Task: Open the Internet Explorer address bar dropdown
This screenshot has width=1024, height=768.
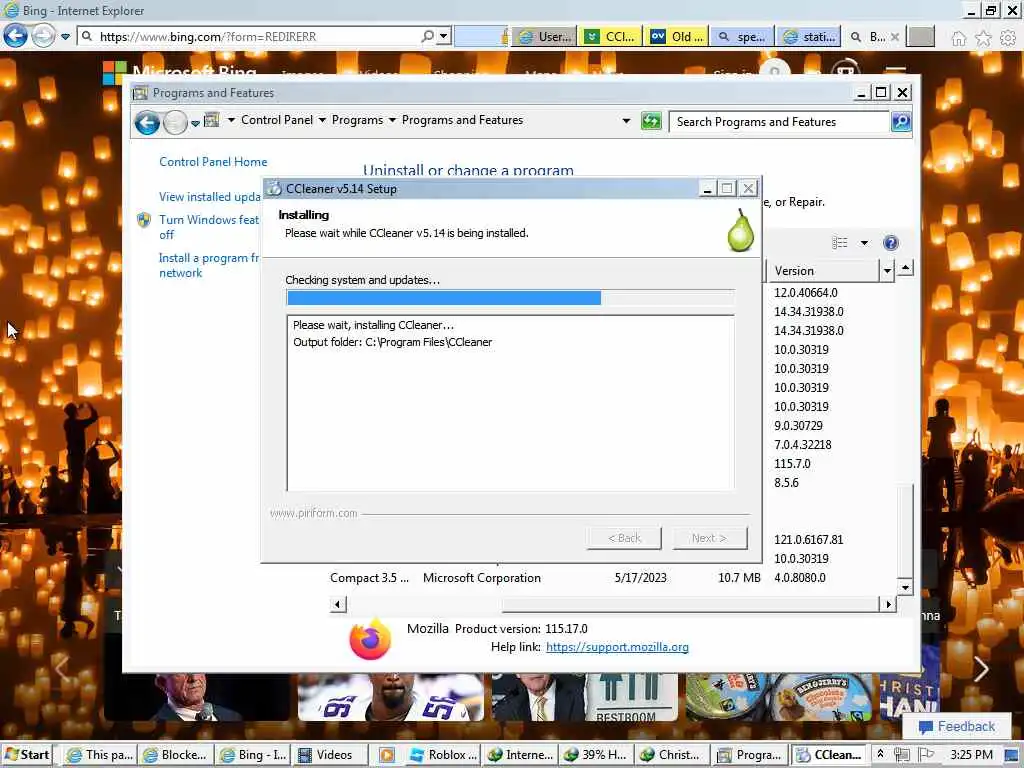Action: pyautogui.click(x=443, y=37)
